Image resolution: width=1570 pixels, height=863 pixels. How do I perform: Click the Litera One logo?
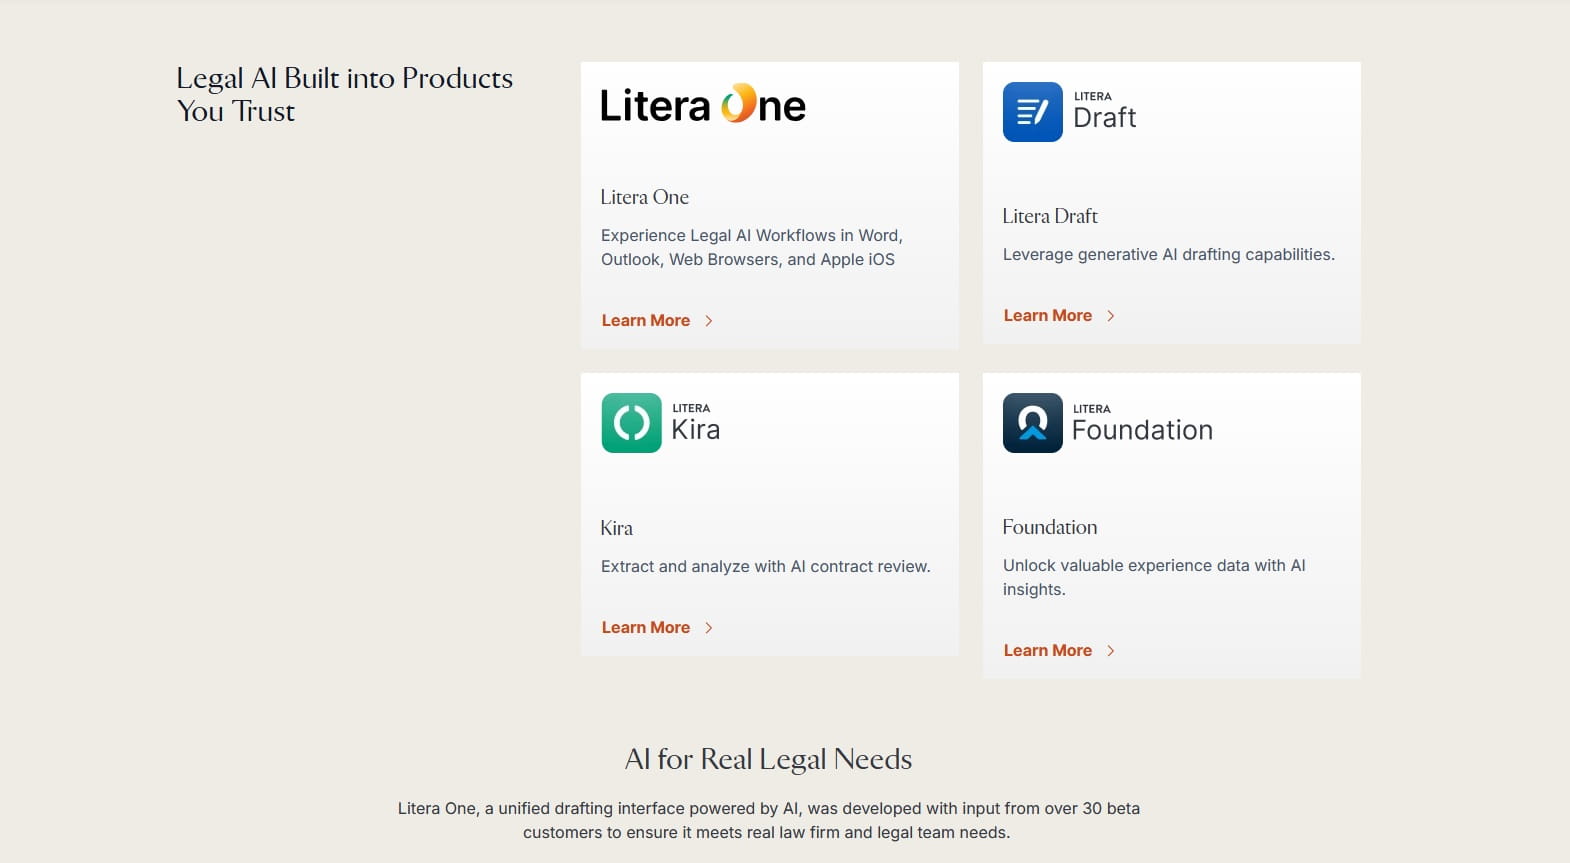(703, 104)
